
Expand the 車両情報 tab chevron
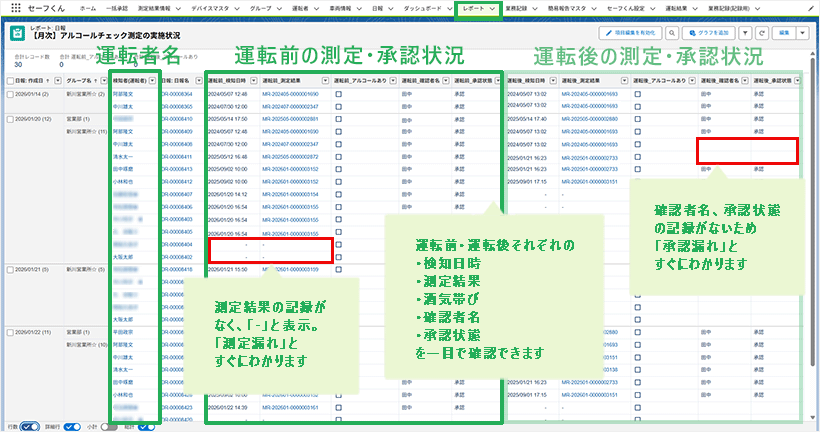359,8
